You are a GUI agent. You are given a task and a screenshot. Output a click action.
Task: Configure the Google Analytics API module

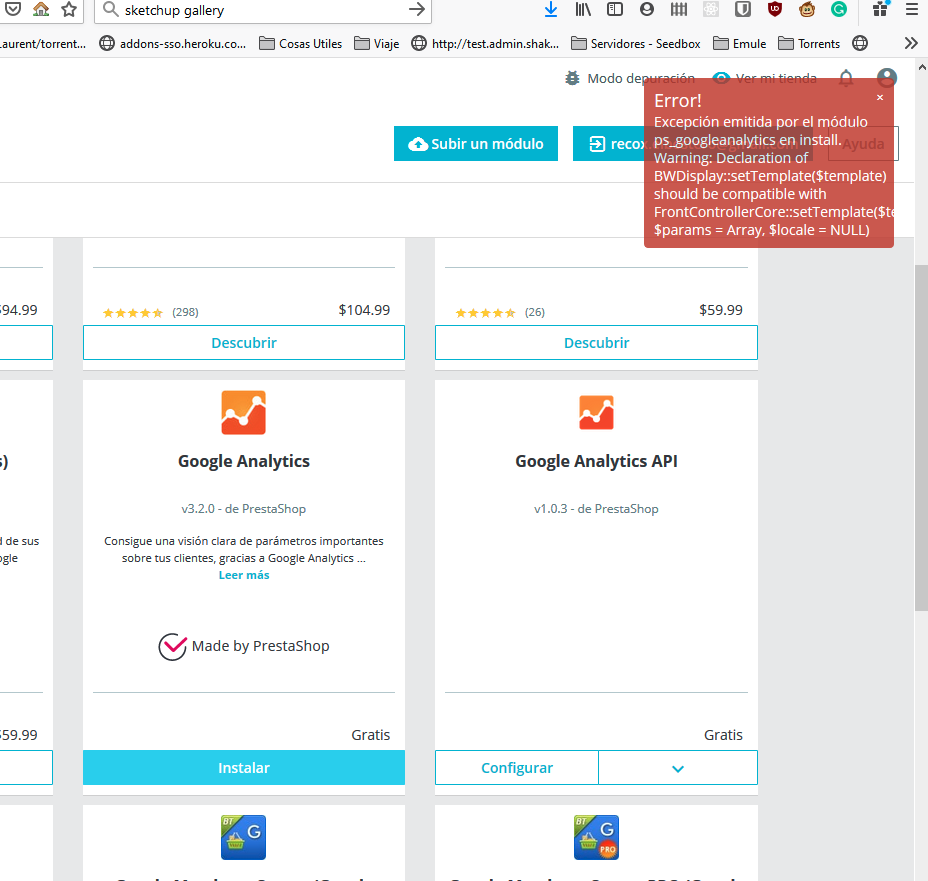pos(517,767)
